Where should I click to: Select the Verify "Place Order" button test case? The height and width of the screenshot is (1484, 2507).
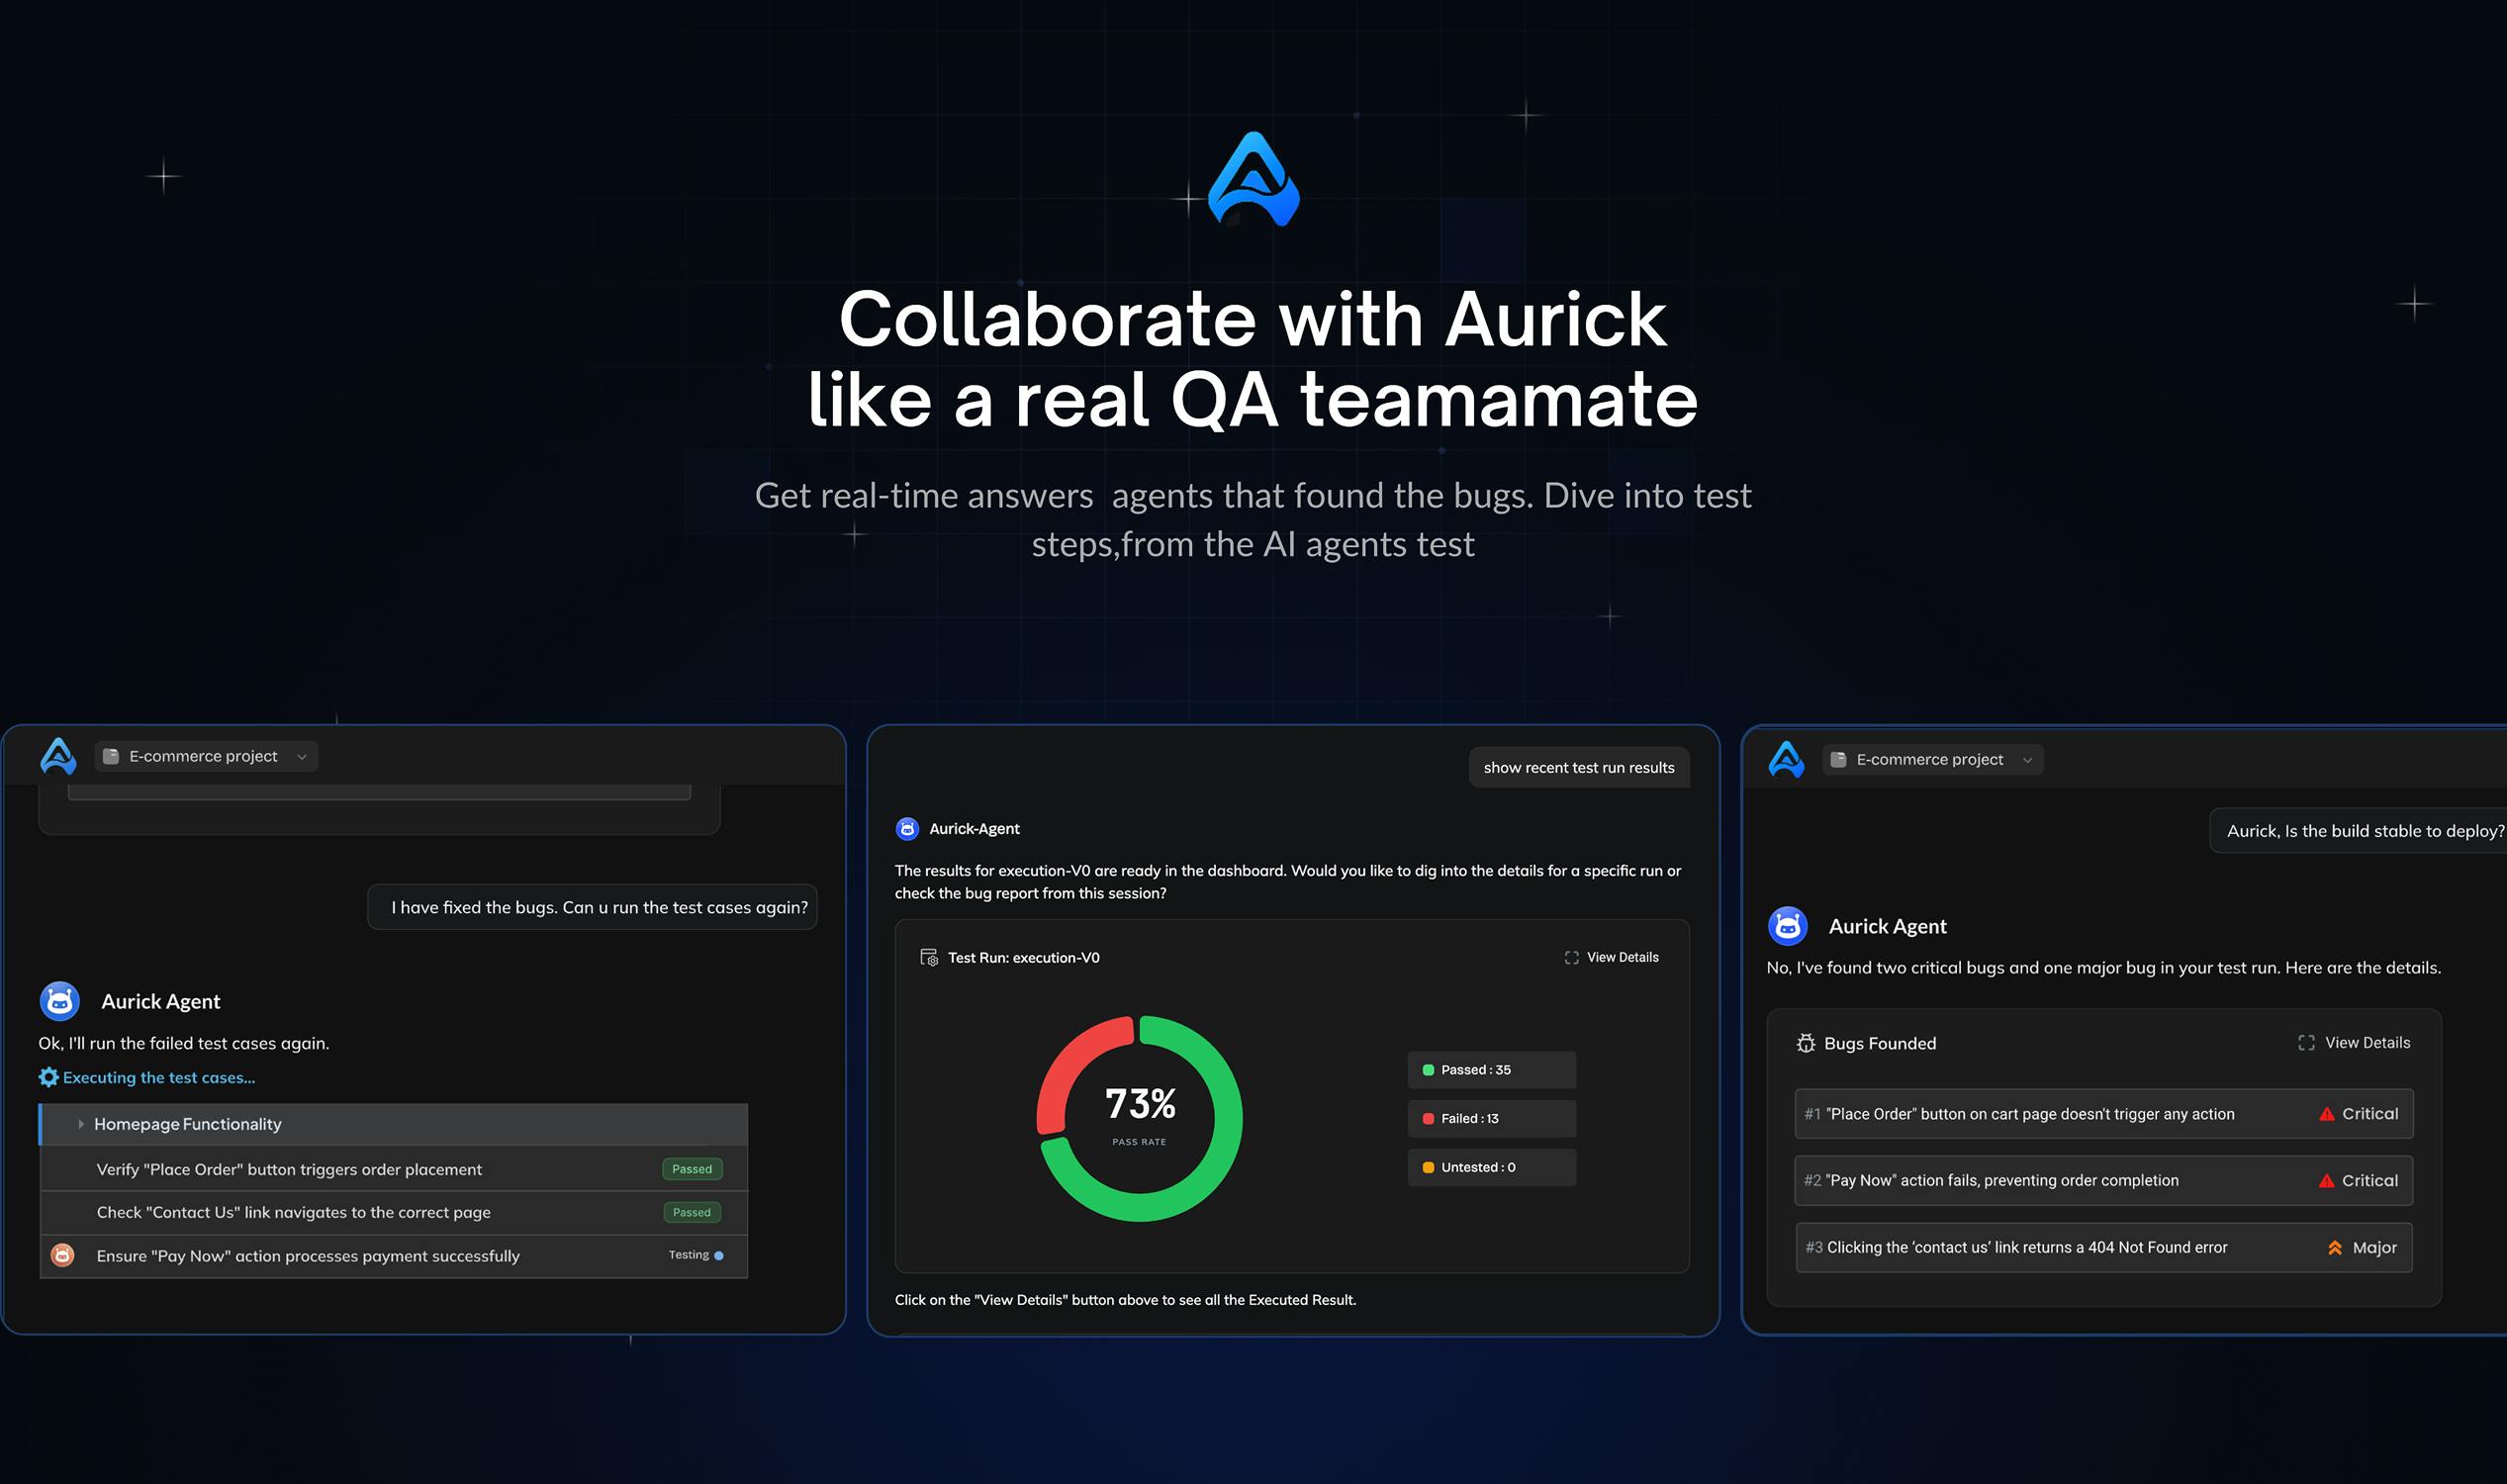(393, 1169)
